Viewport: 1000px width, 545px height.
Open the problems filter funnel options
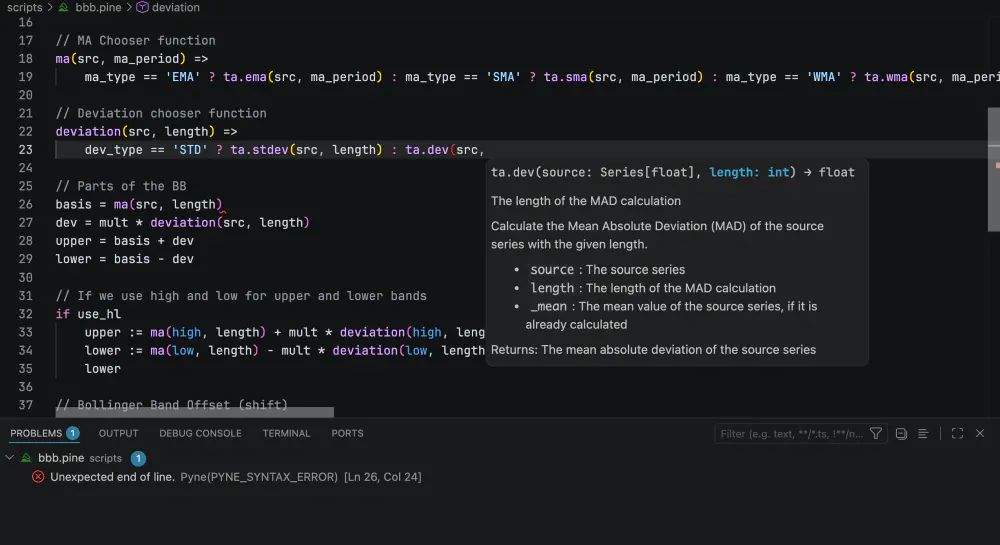coord(876,433)
